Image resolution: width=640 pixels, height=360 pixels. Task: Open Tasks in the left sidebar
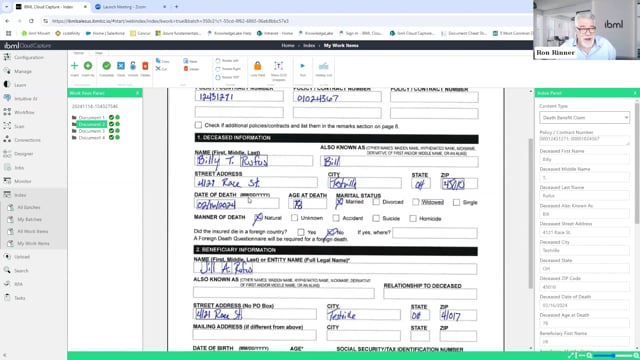[x=20, y=298]
